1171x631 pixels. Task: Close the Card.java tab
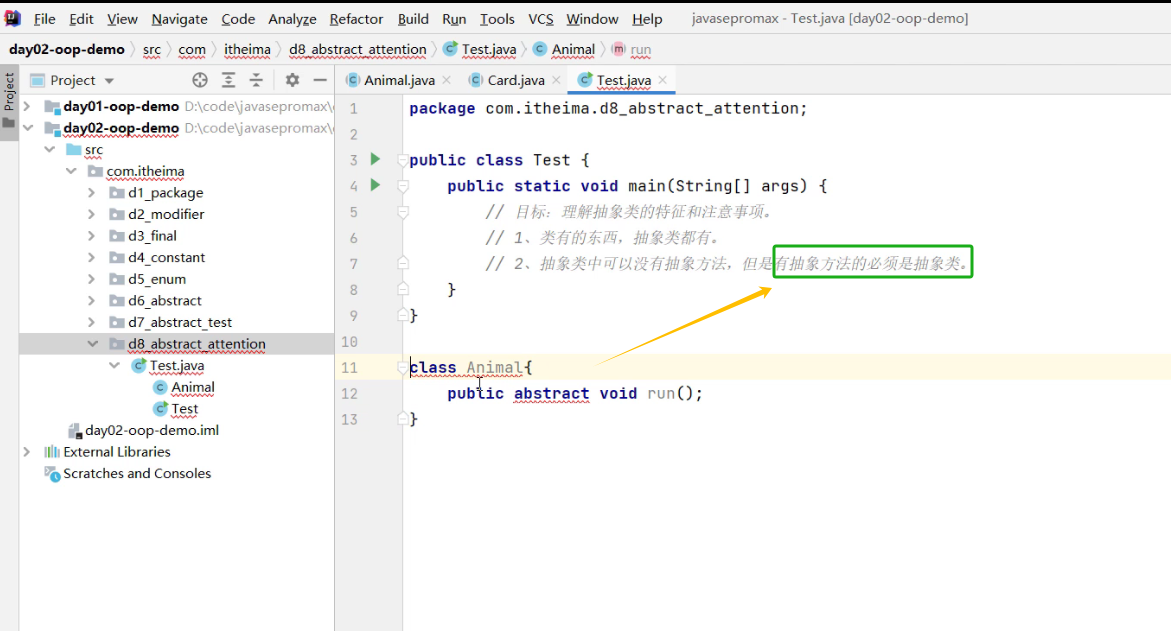556,80
